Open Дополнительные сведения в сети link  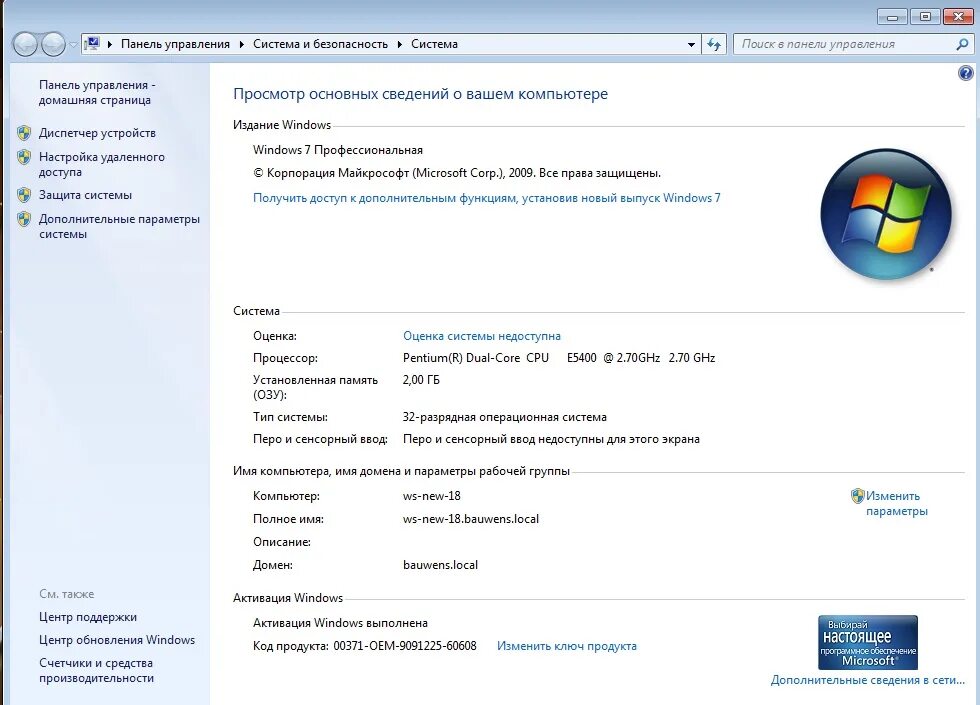(868, 680)
